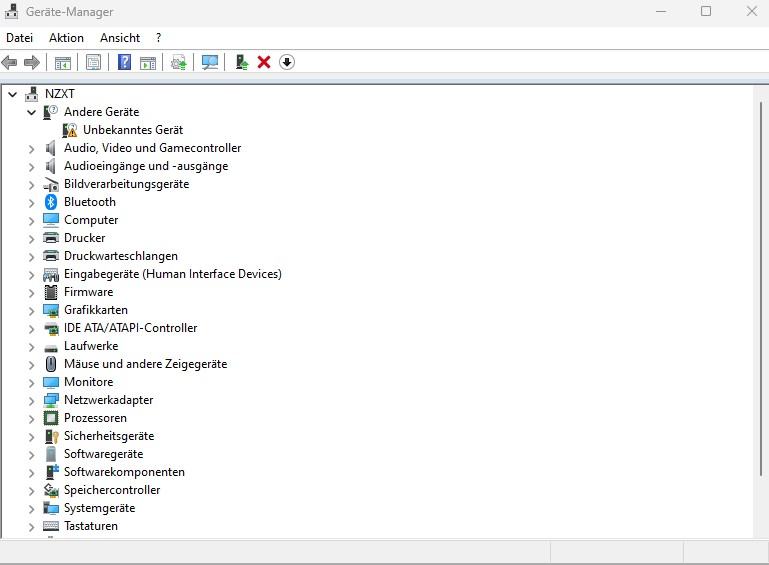The image size is (769, 565).
Task: Expand the Laufwerke category chevron
Action: point(31,347)
